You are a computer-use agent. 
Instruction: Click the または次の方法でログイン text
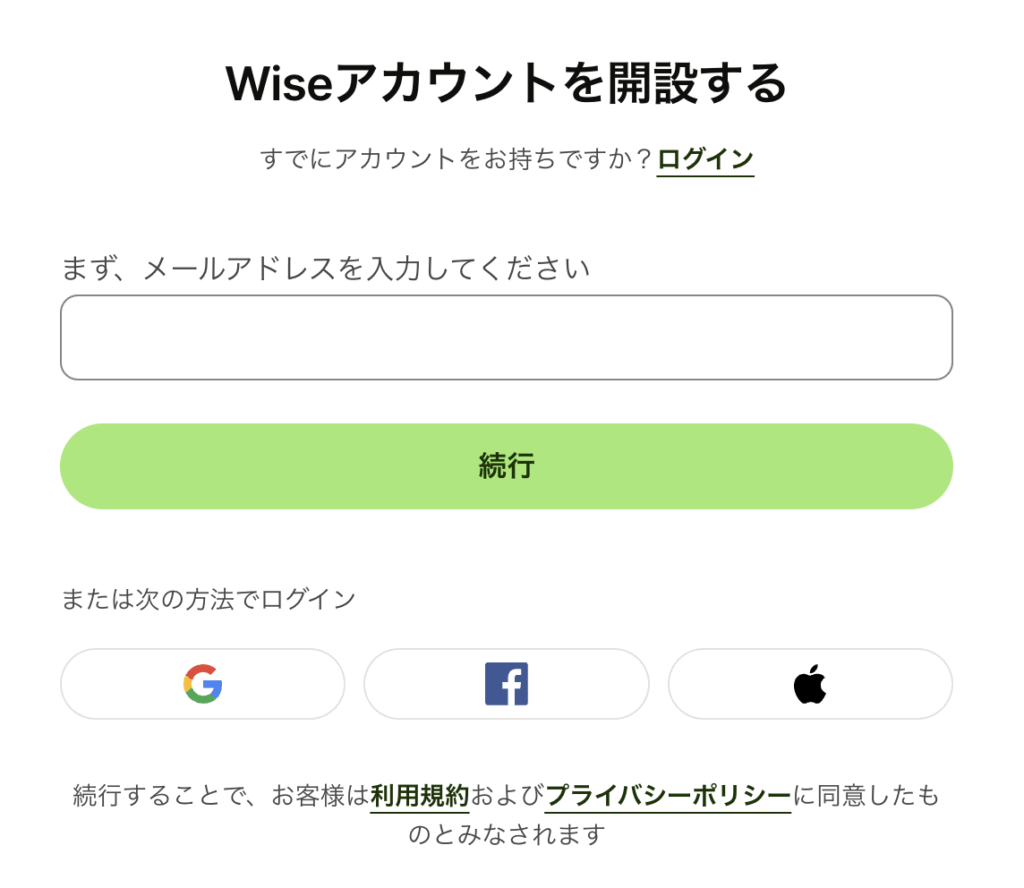[208, 599]
